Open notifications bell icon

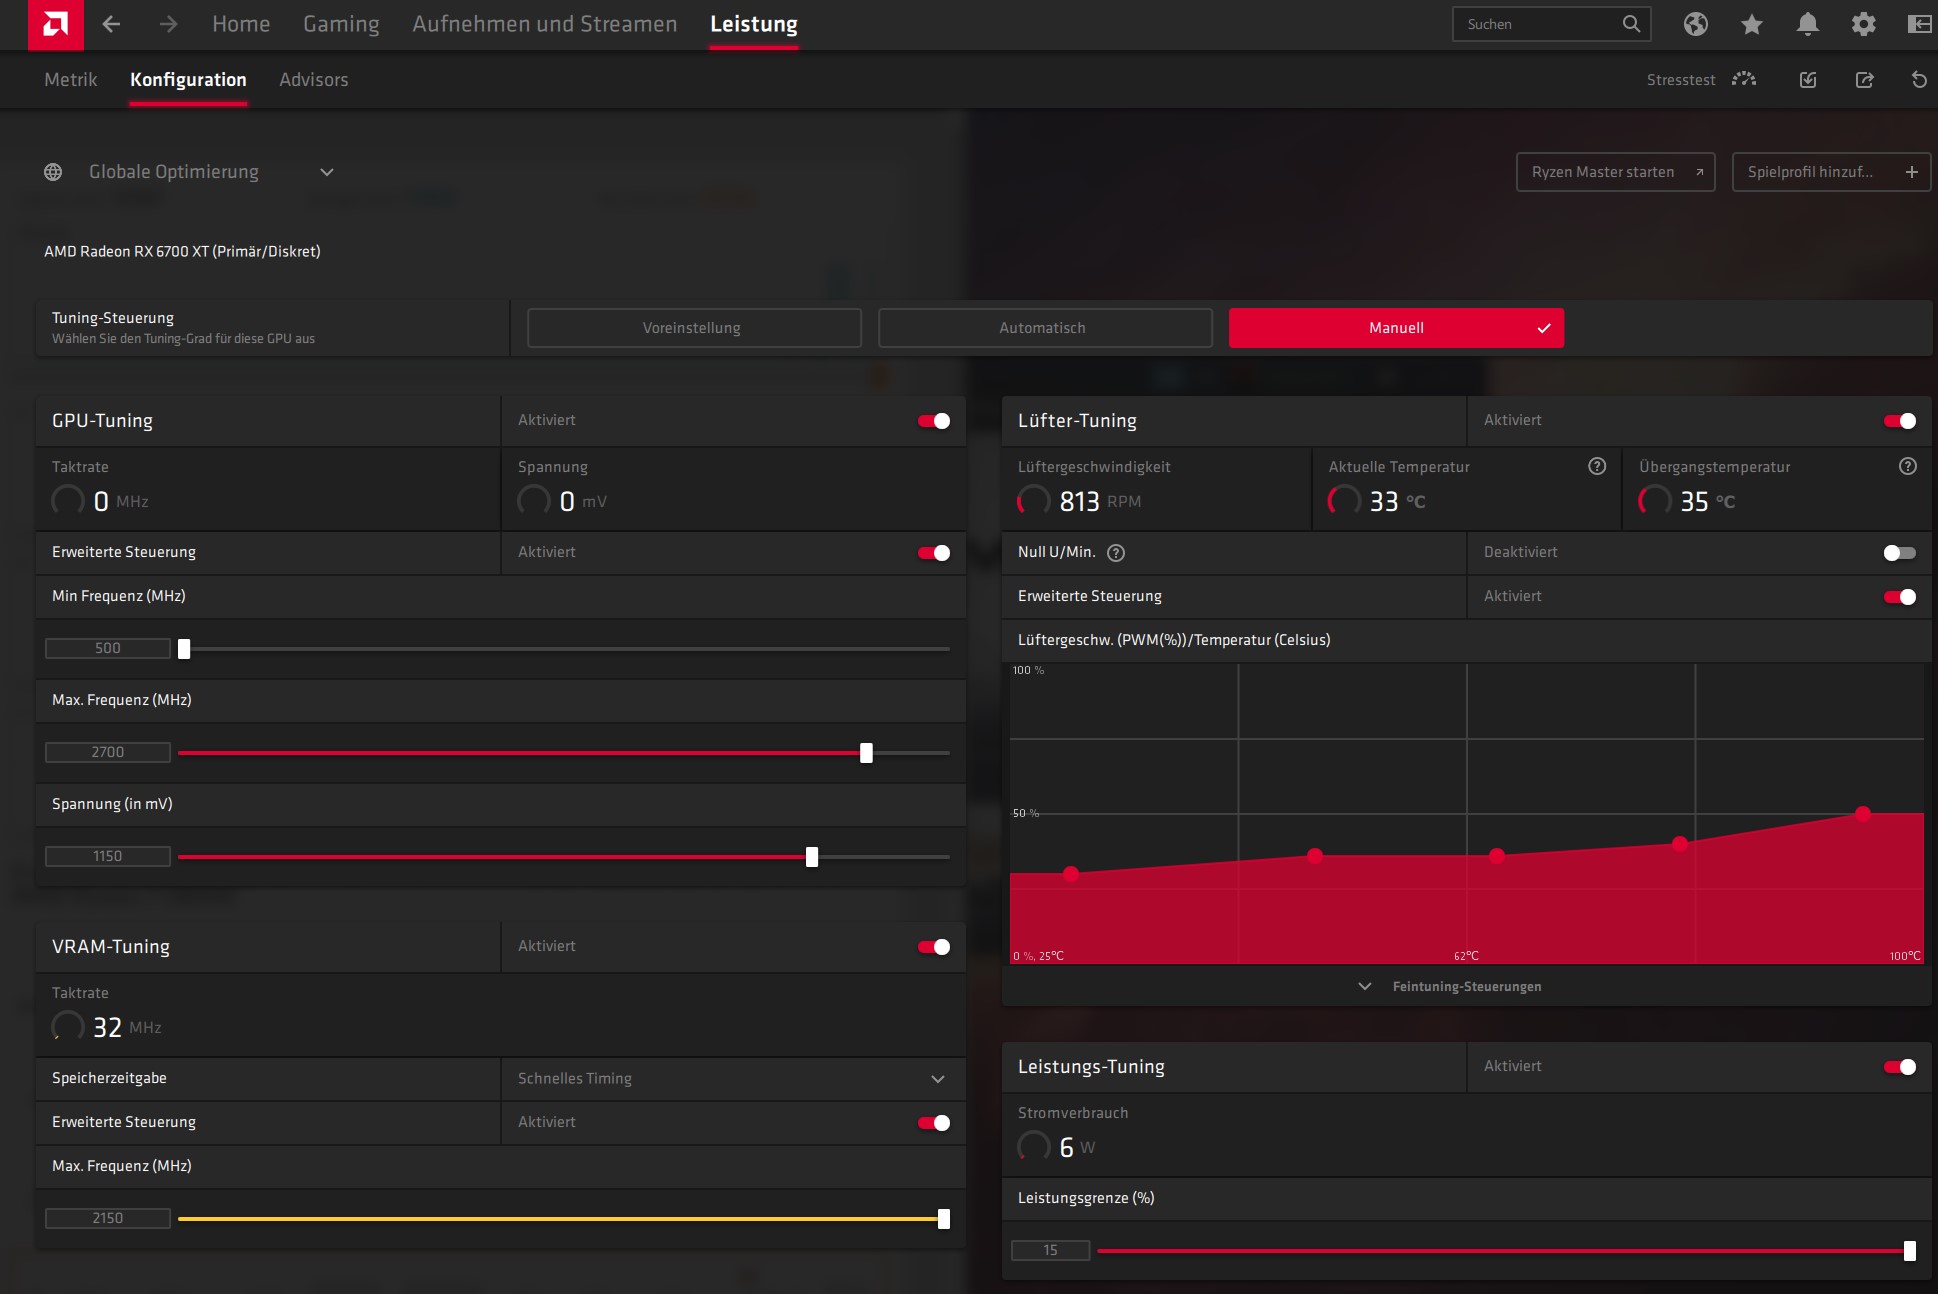tap(1807, 24)
